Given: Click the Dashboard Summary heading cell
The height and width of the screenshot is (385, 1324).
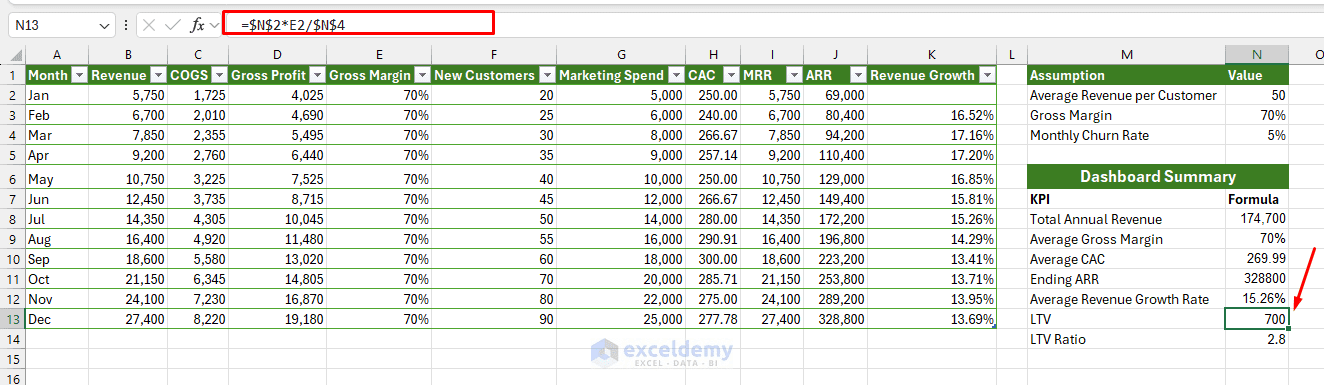Looking at the screenshot, I should coord(1158,177).
